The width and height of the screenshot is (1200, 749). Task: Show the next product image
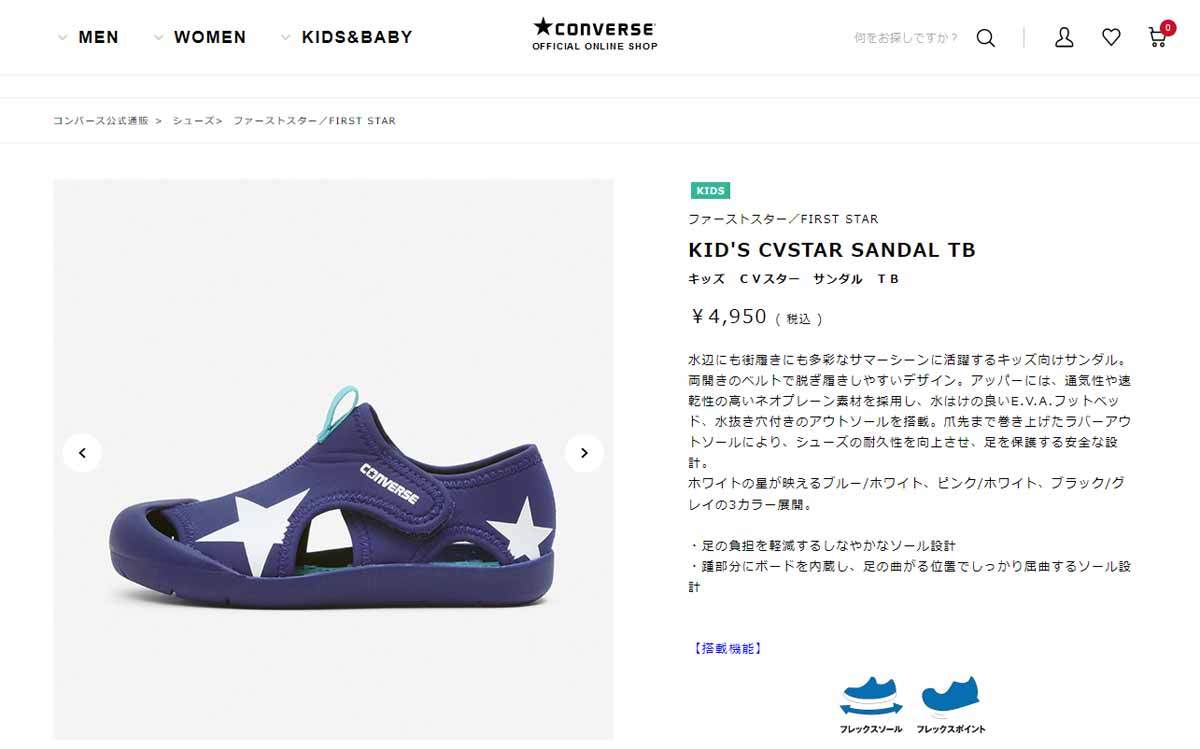coord(584,453)
